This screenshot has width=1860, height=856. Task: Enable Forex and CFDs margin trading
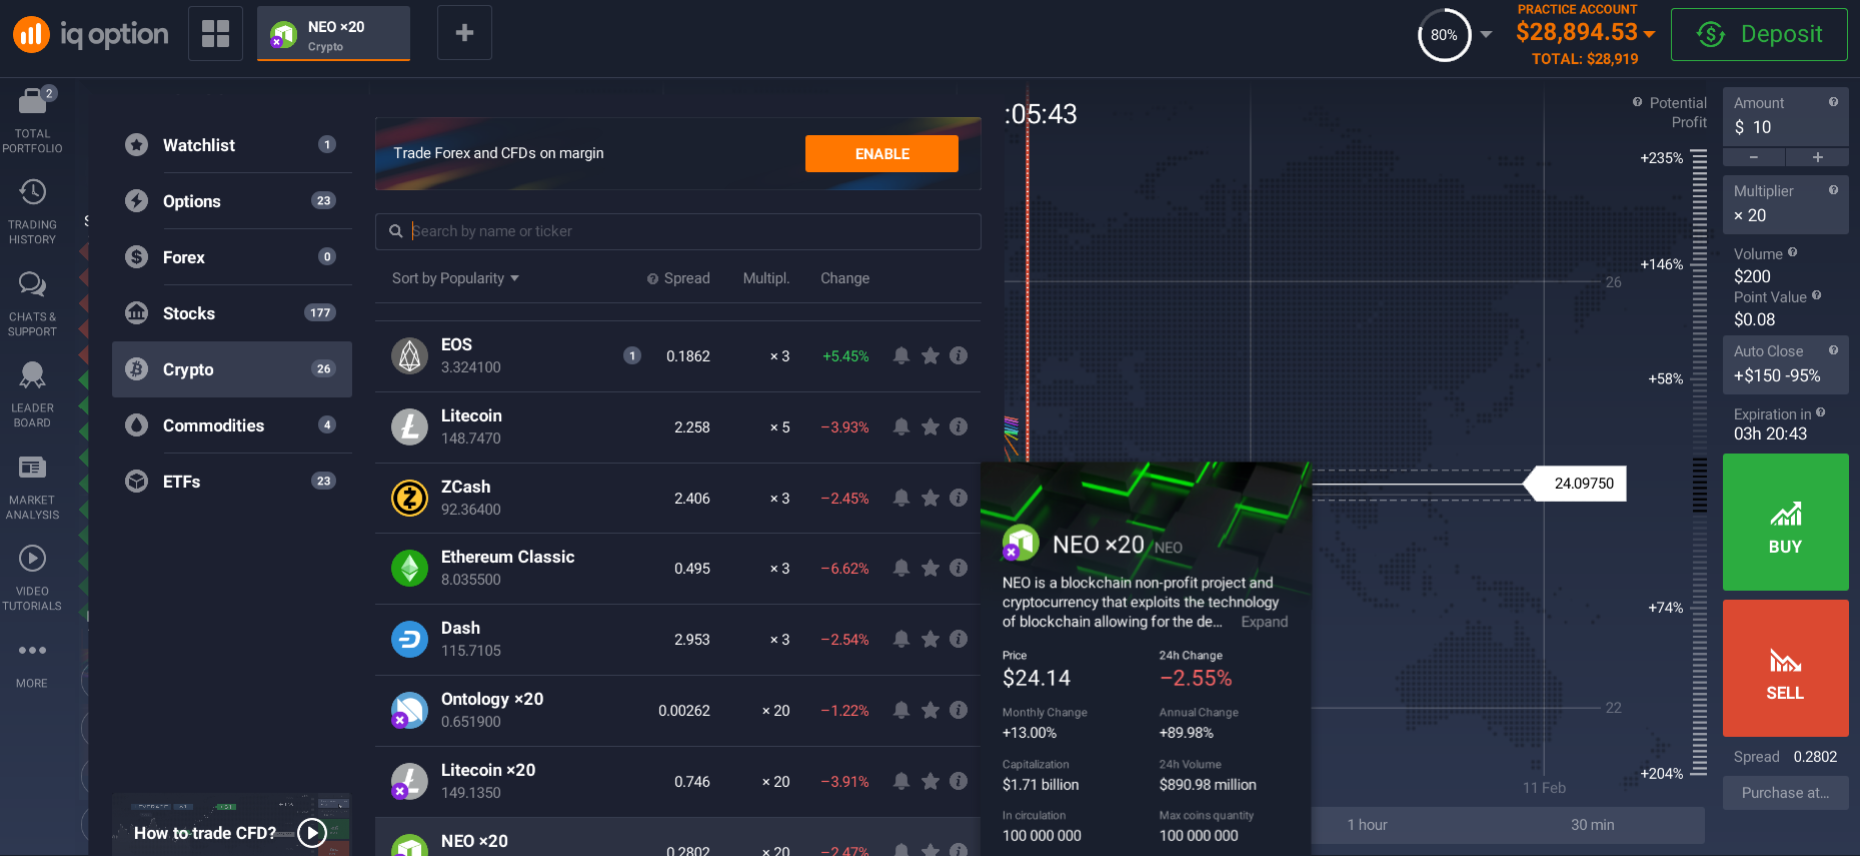[x=881, y=154]
